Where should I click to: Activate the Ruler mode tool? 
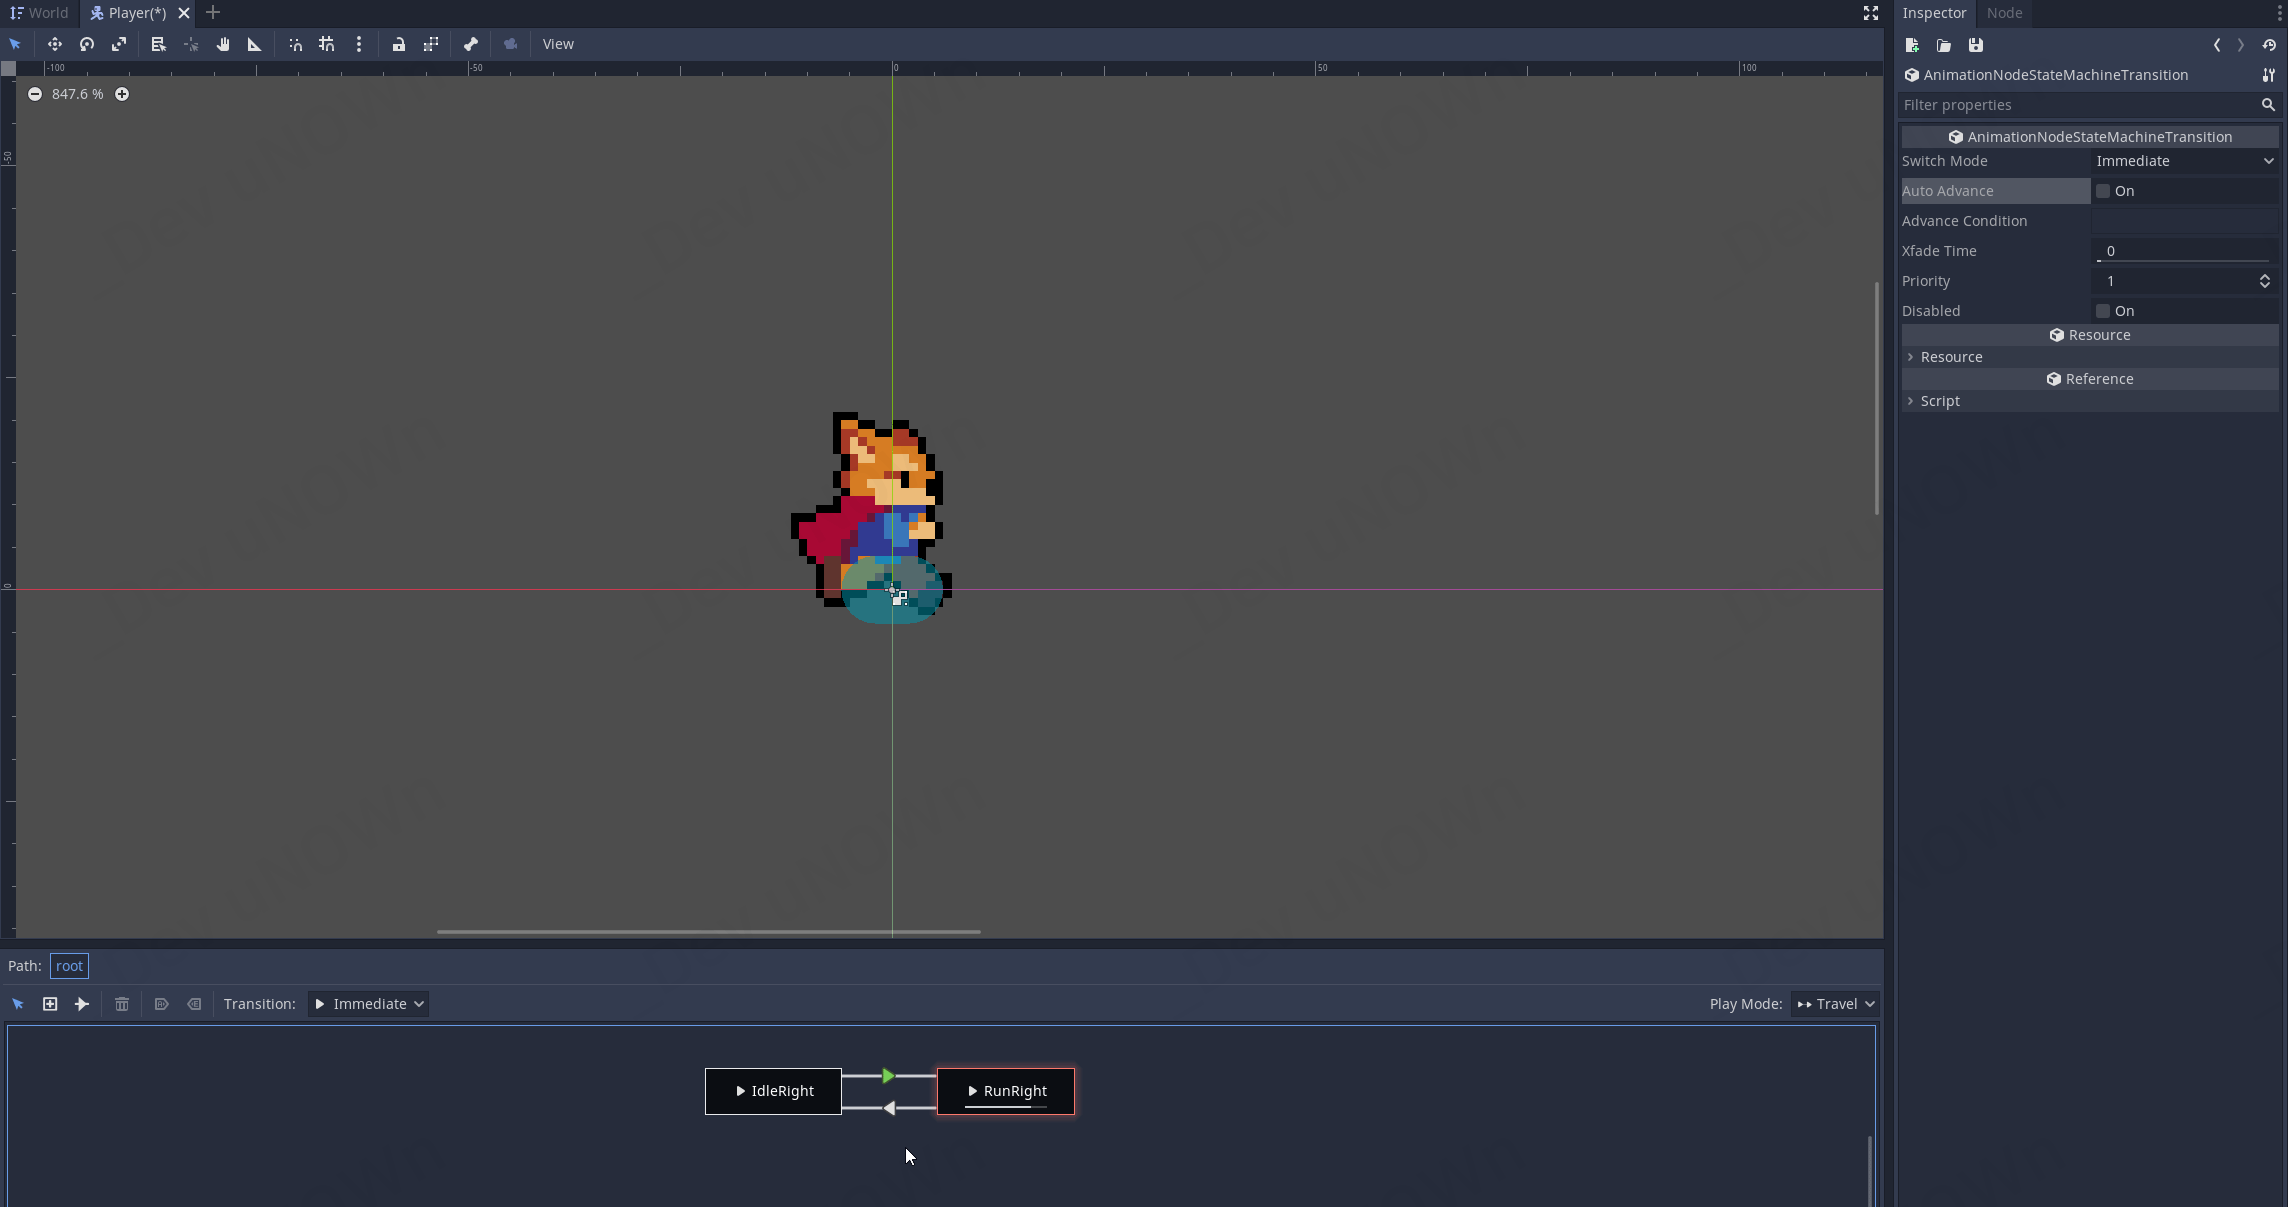click(x=254, y=44)
